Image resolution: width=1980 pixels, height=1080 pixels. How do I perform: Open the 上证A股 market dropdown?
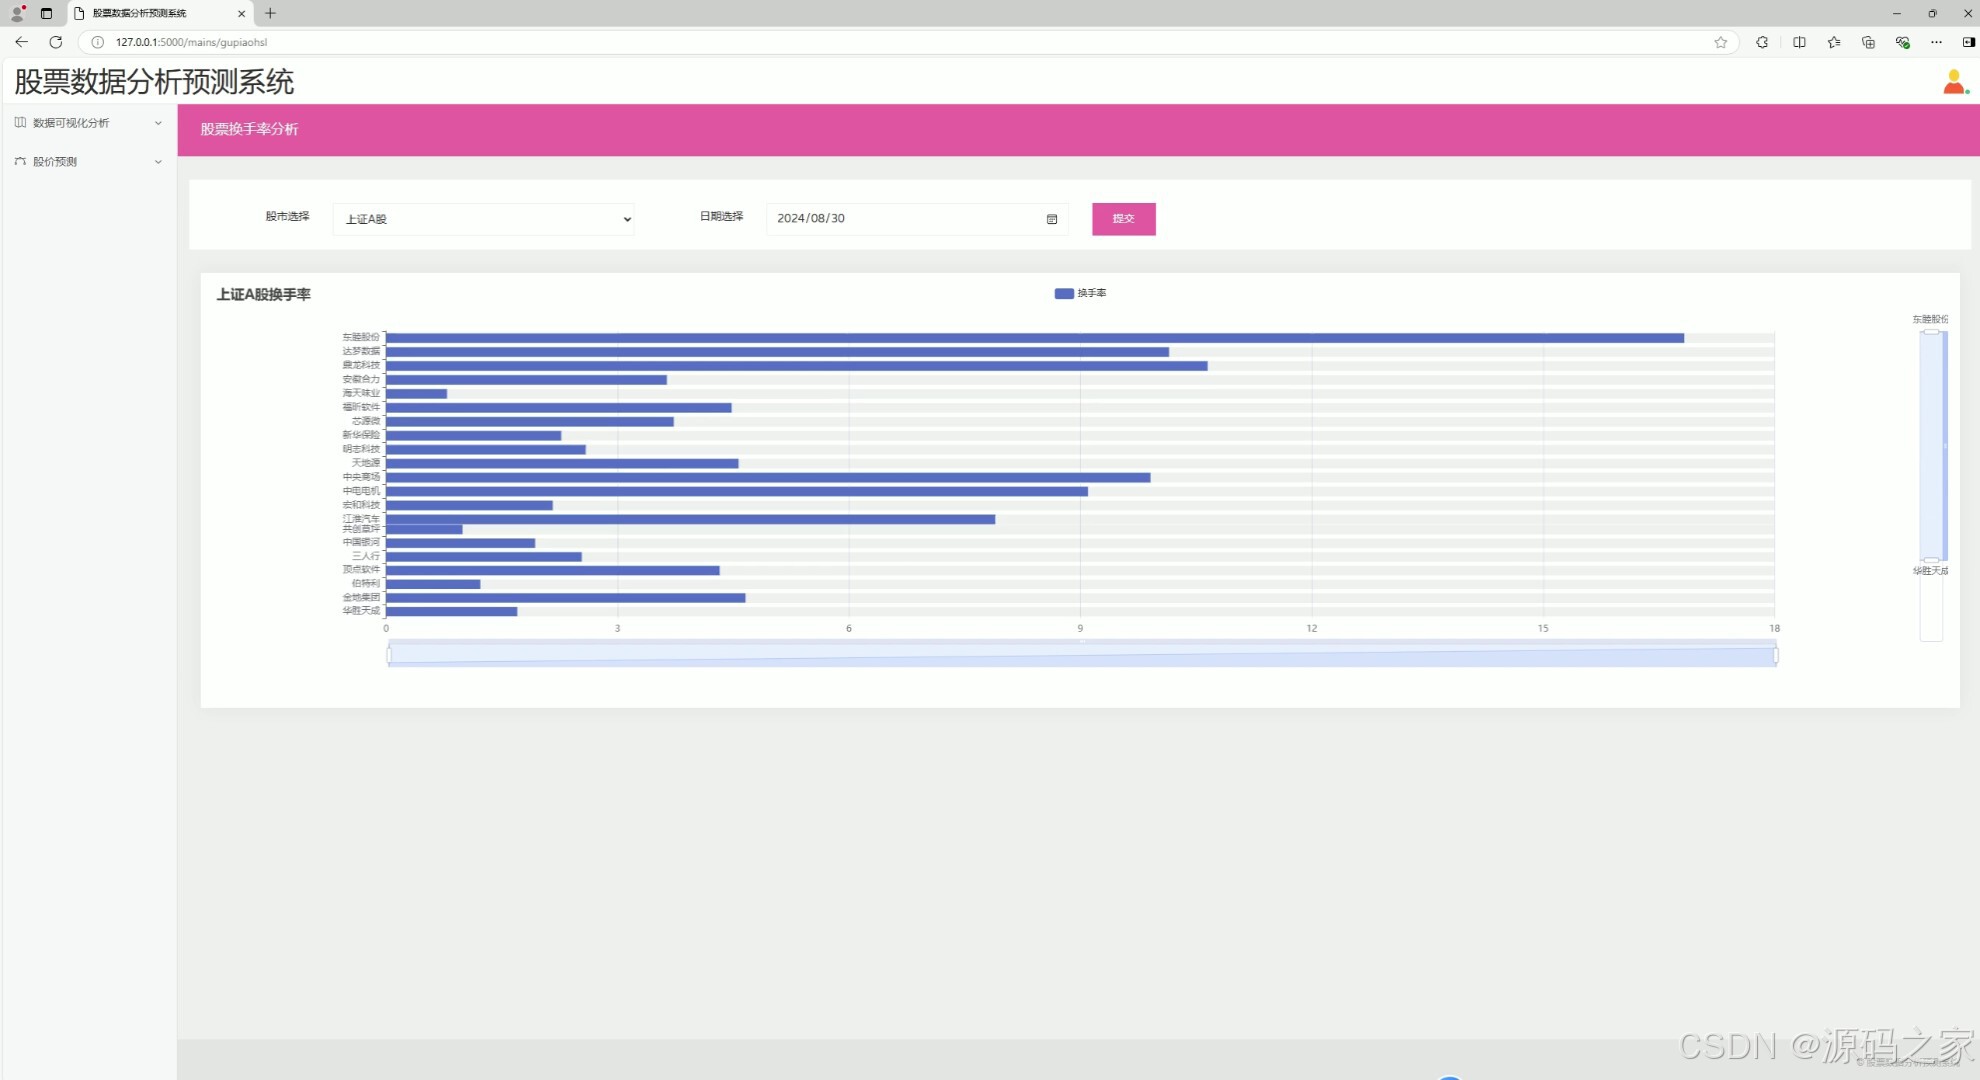coord(484,219)
